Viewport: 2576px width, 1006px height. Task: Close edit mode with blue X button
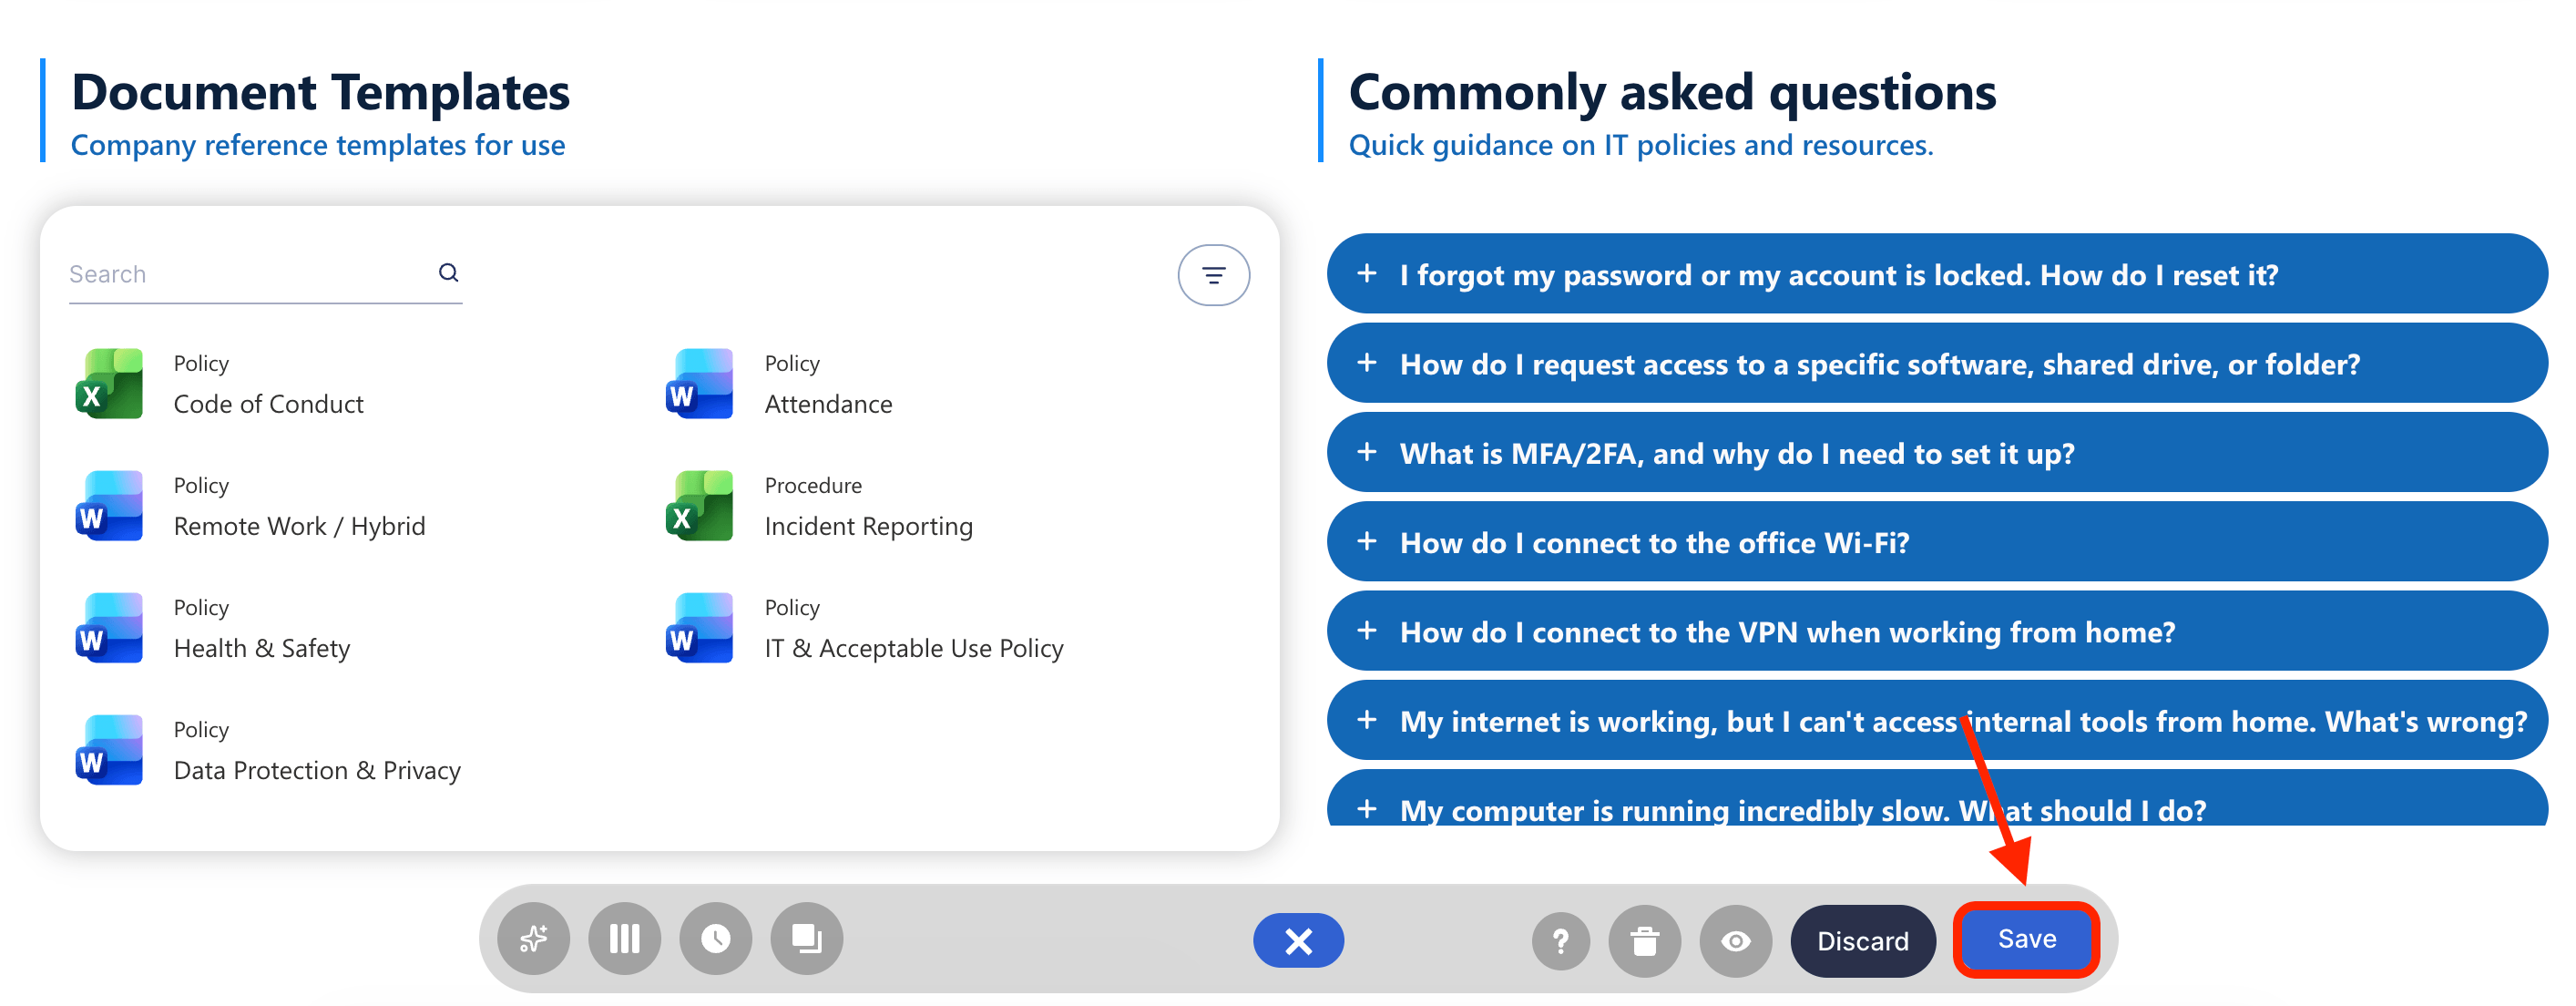(1298, 941)
